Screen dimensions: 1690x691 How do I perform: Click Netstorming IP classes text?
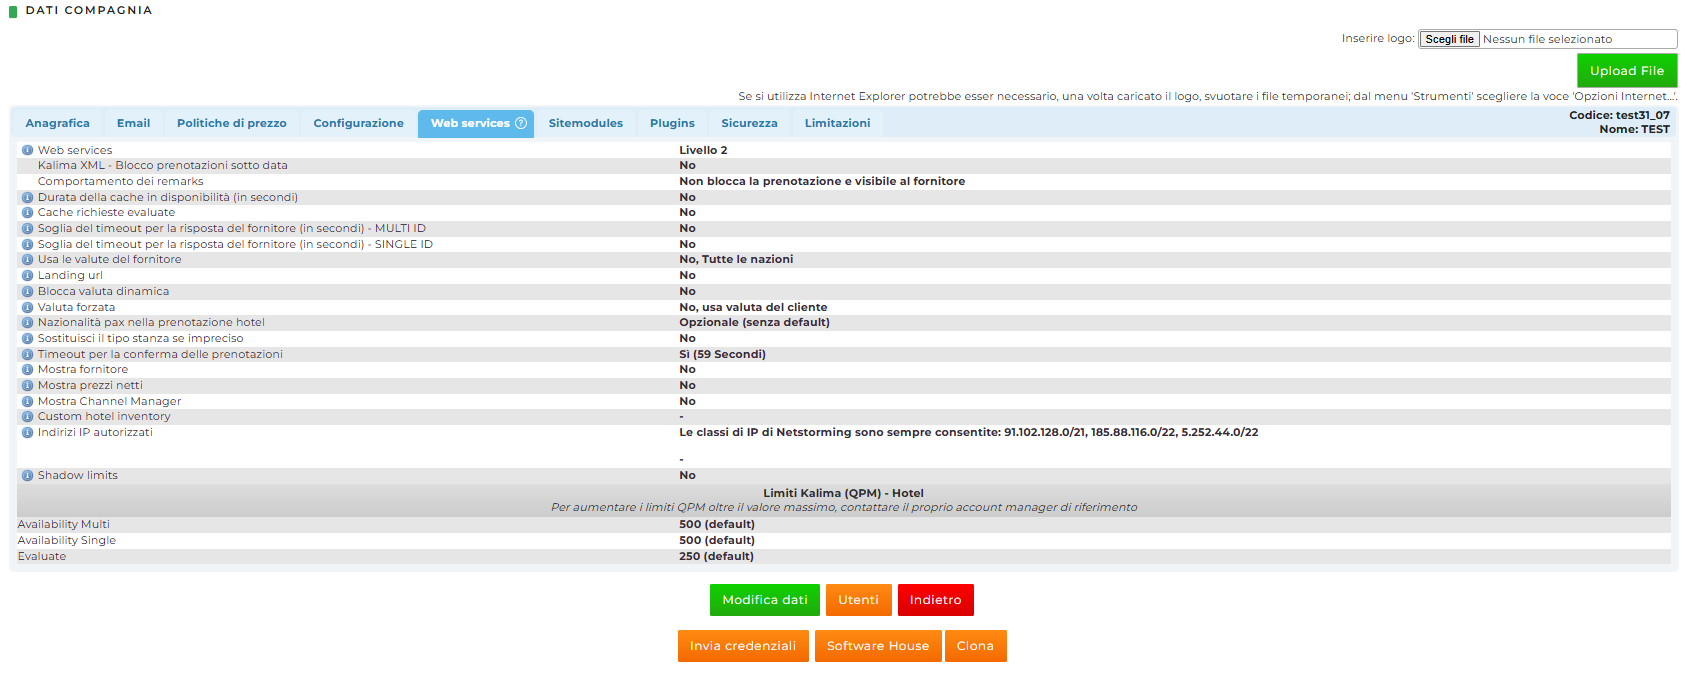pos(968,432)
